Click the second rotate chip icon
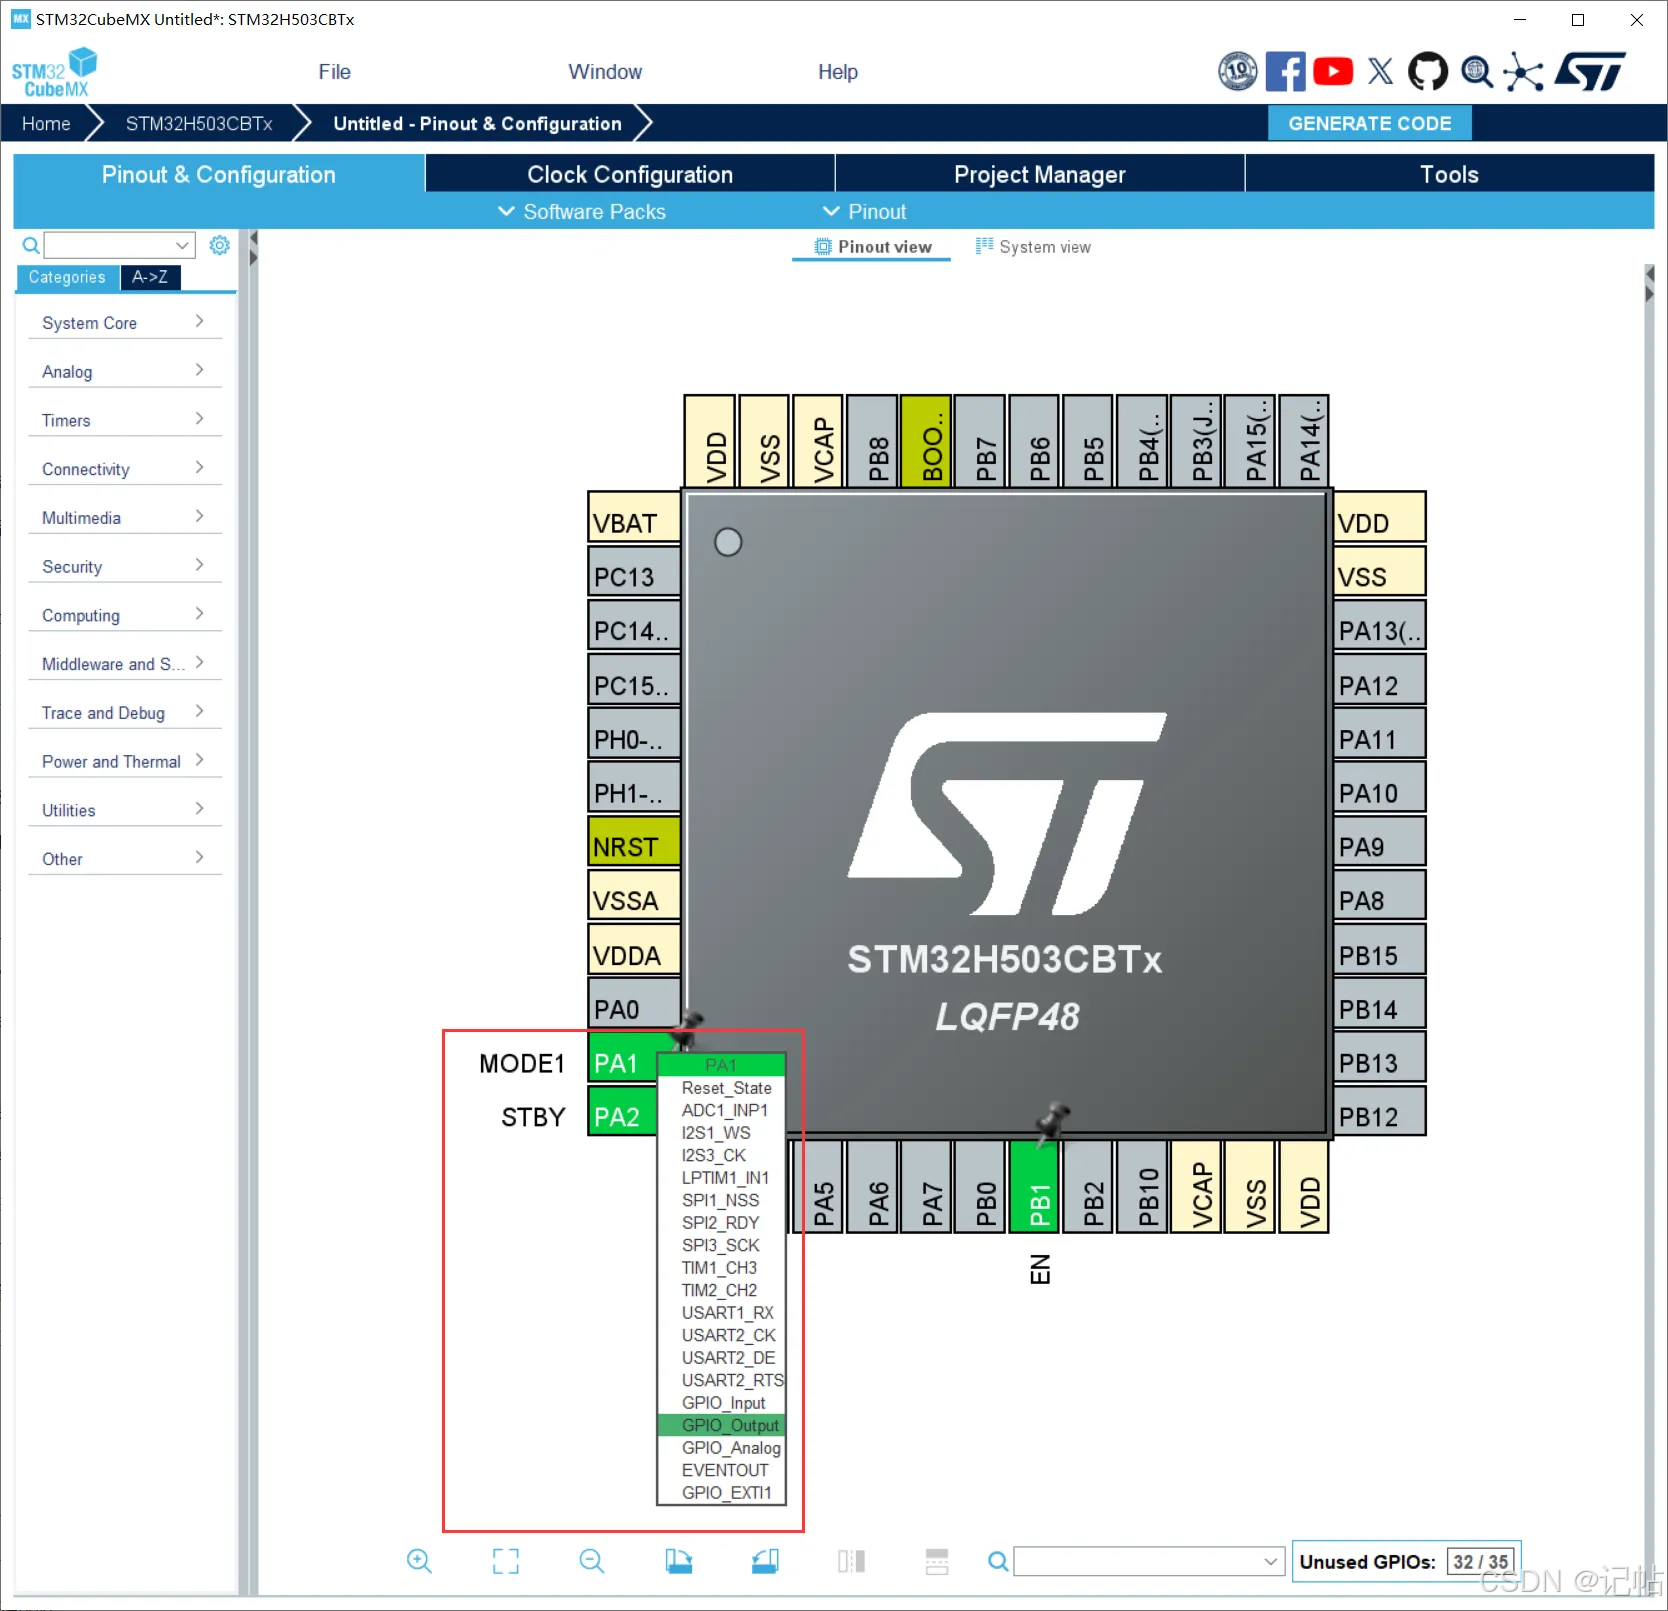 [765, 1561]
